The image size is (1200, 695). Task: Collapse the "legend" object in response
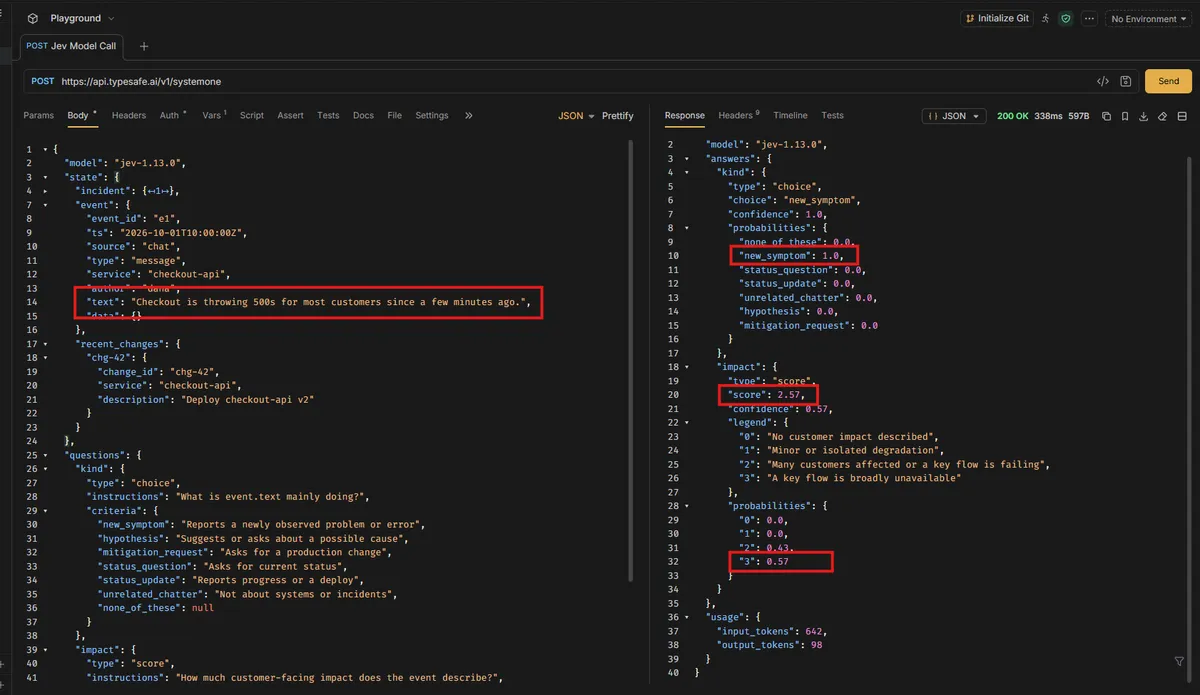[x=686, y=423]
